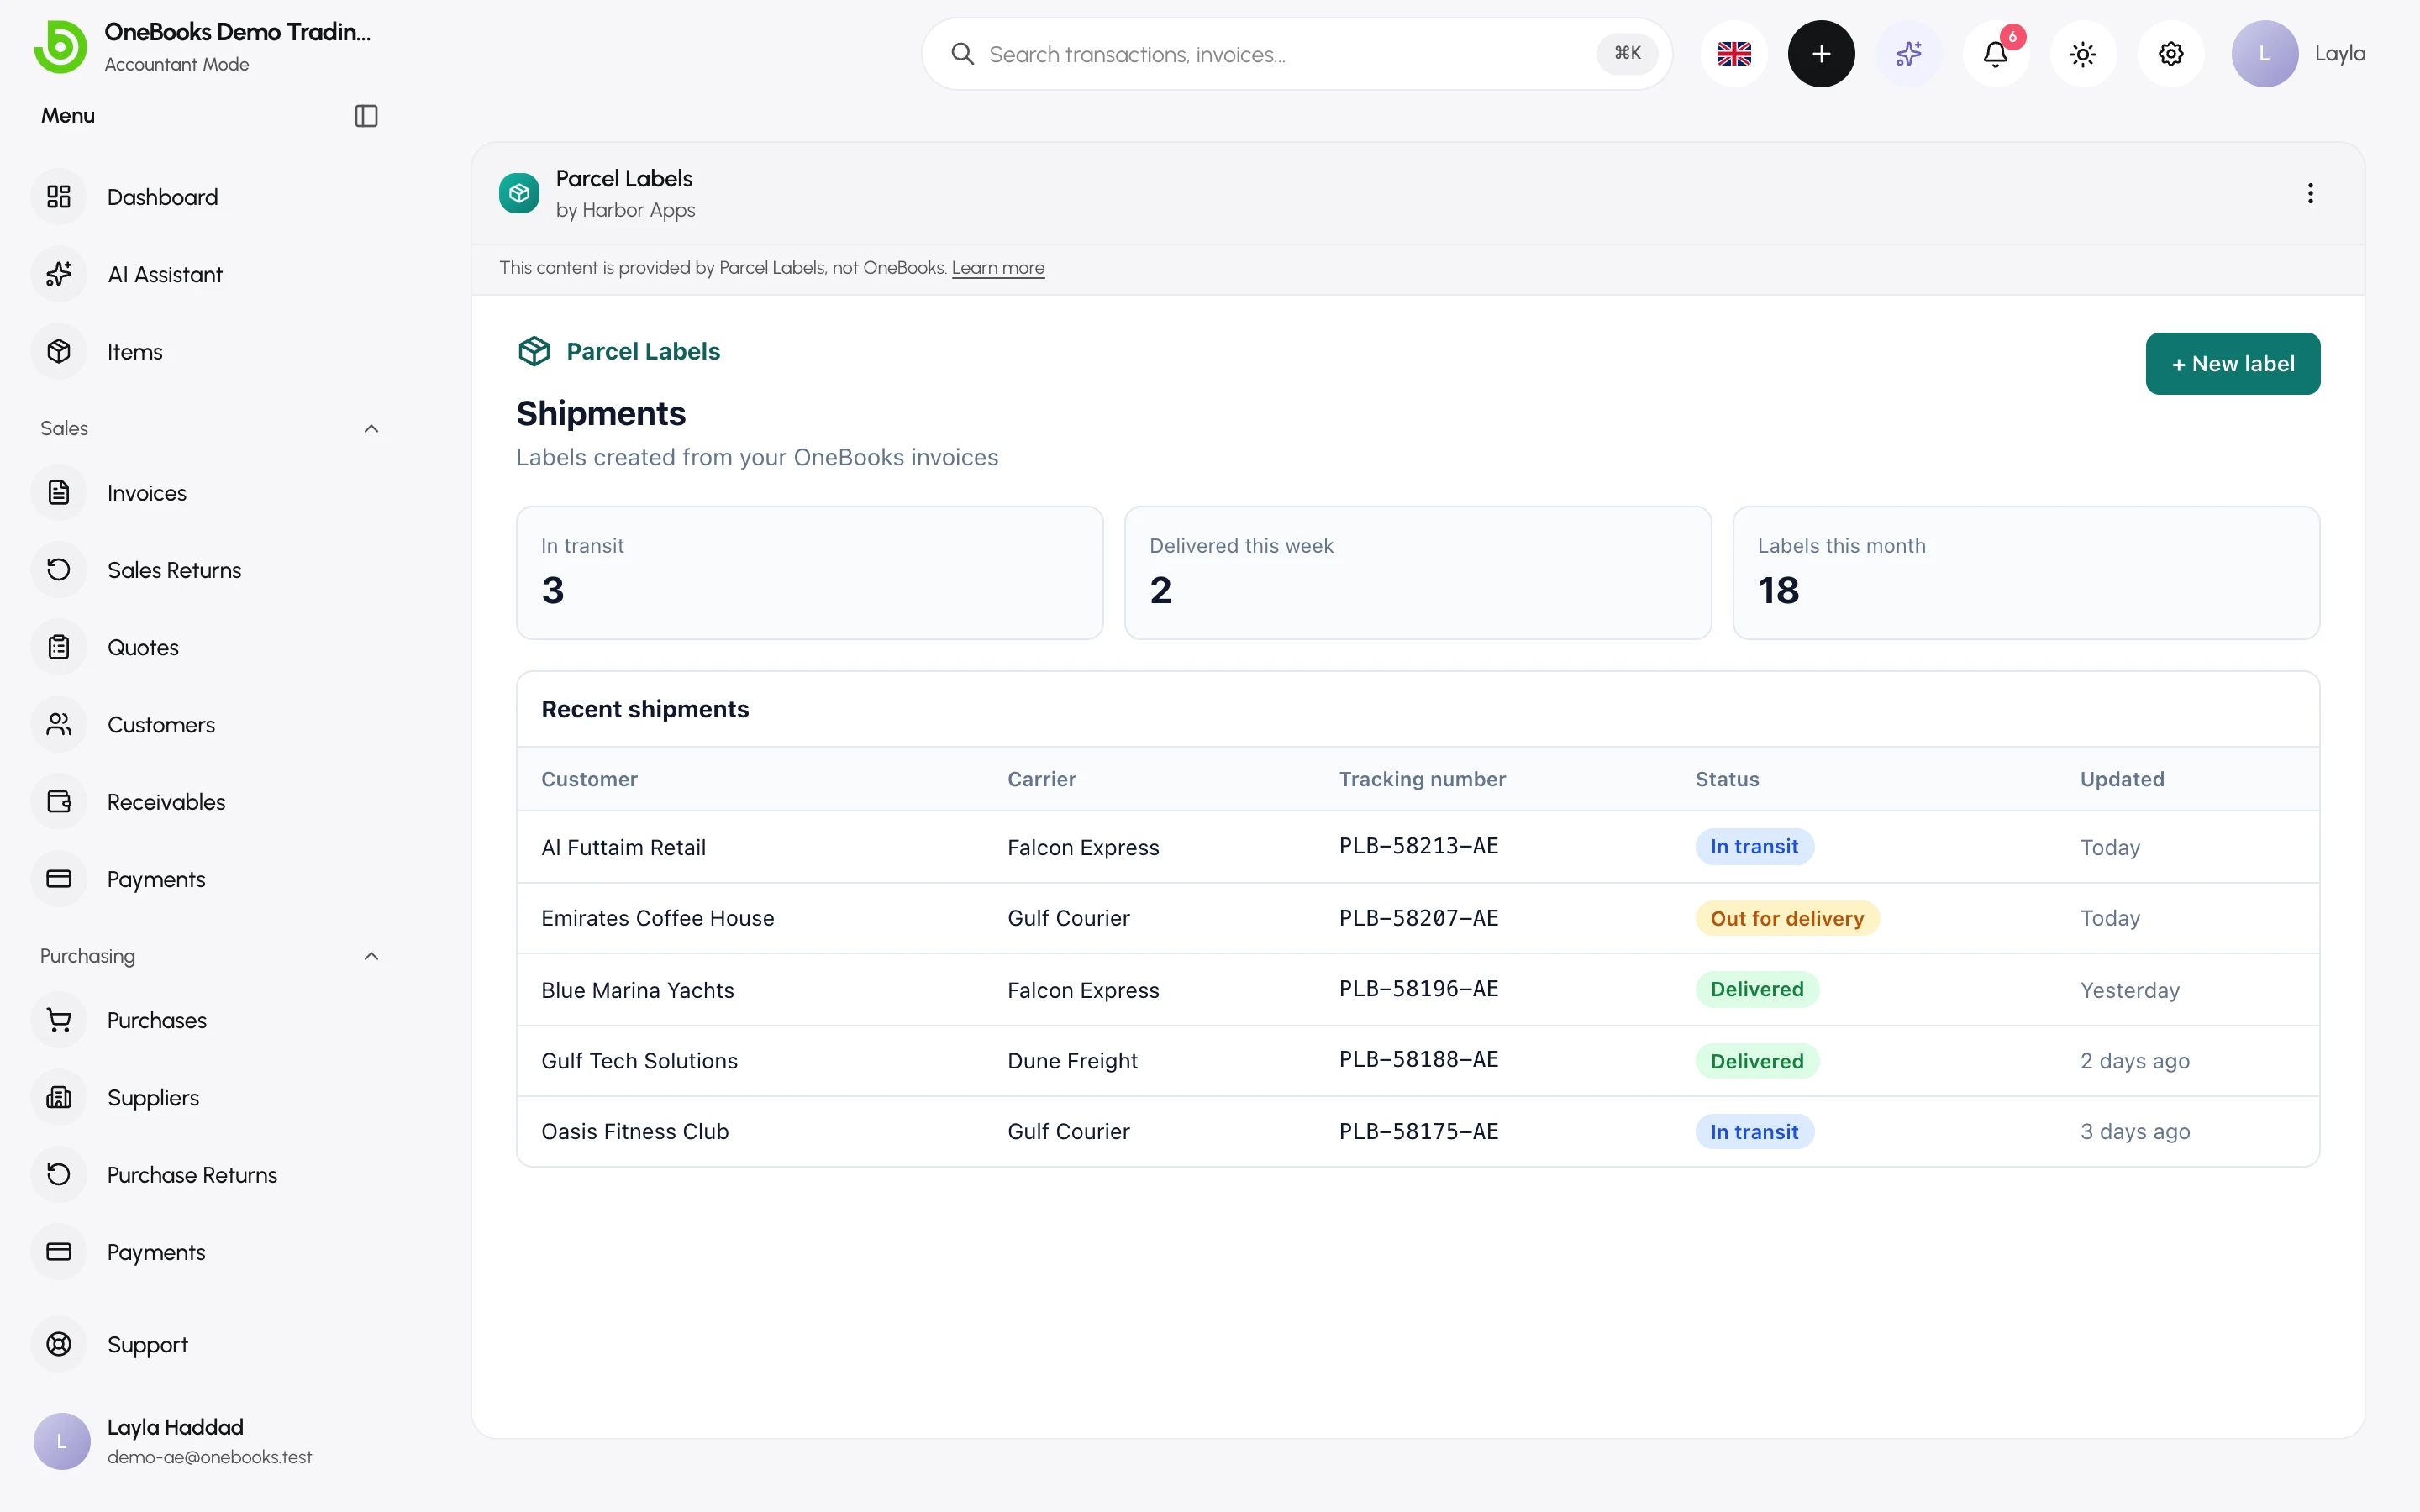Open Receivables page
2420x1512 pixels.
pyautogui.click(x=166, y=802)
